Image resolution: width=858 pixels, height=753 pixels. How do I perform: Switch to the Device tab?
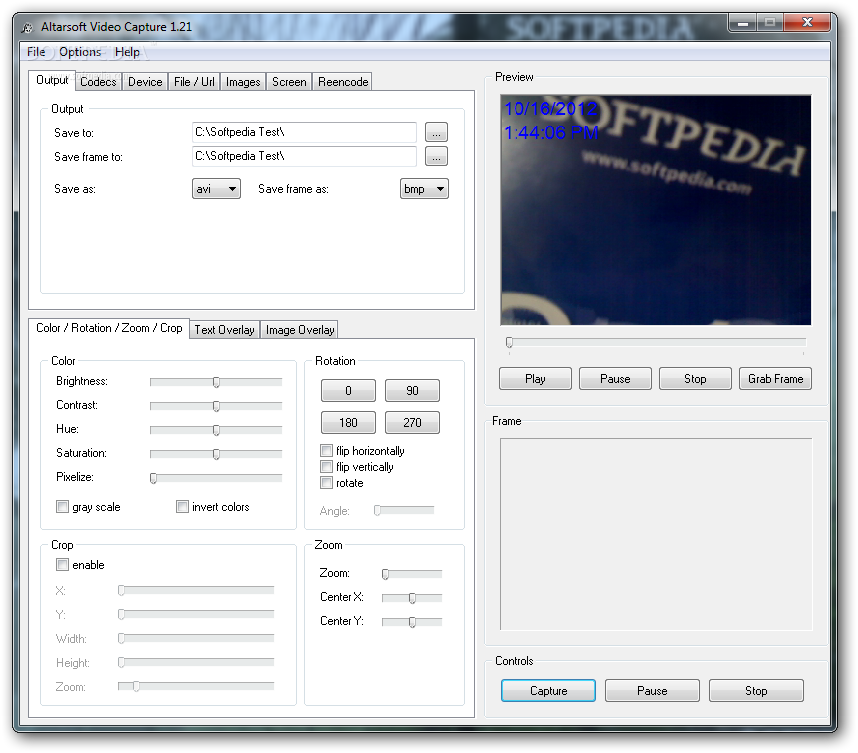point(145,82)
